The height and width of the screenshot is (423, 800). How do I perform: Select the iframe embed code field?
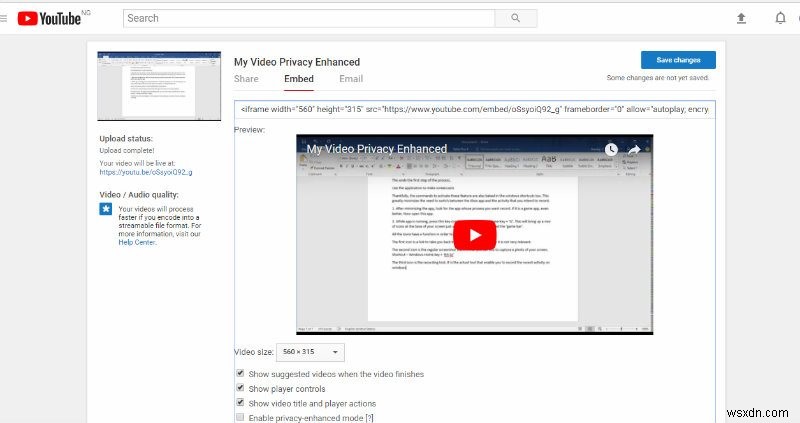(x=474, y=109)
